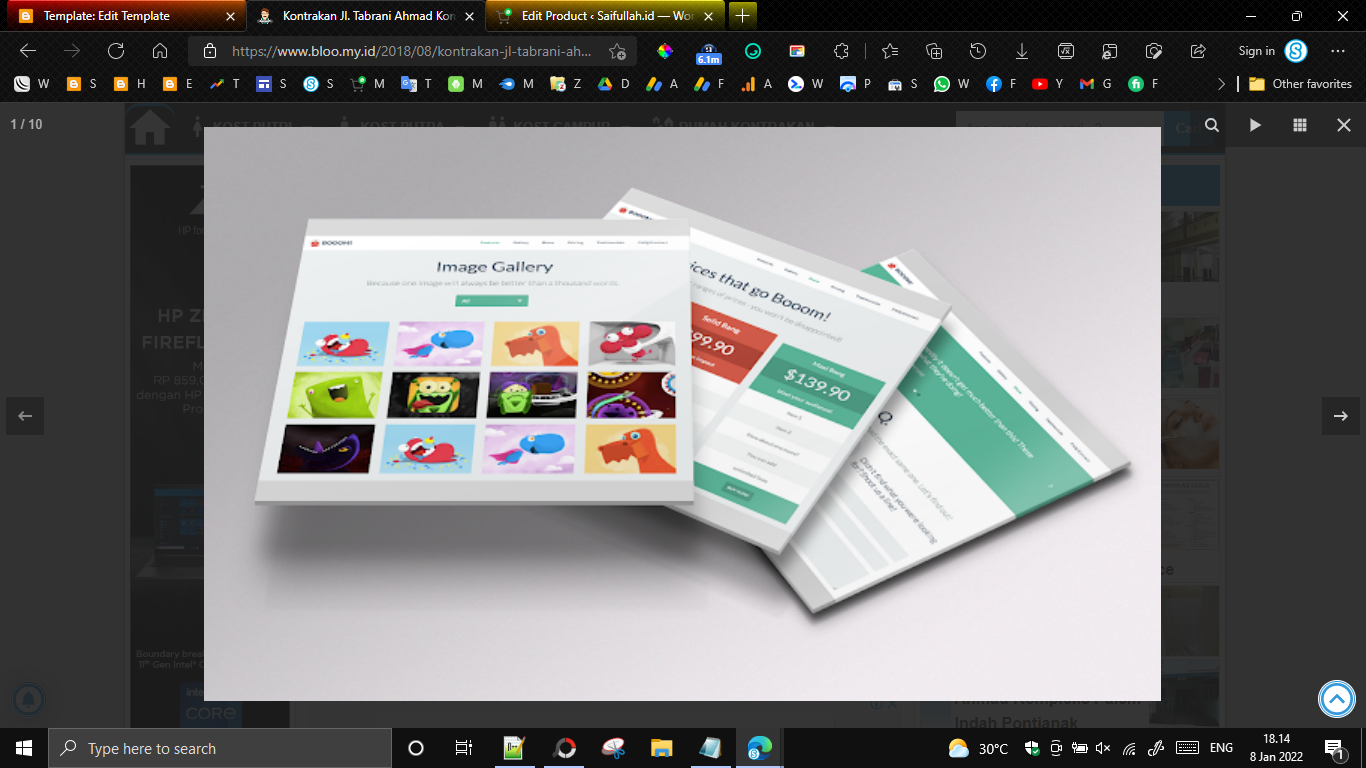Add this page to favorites star

pos(617,51)
